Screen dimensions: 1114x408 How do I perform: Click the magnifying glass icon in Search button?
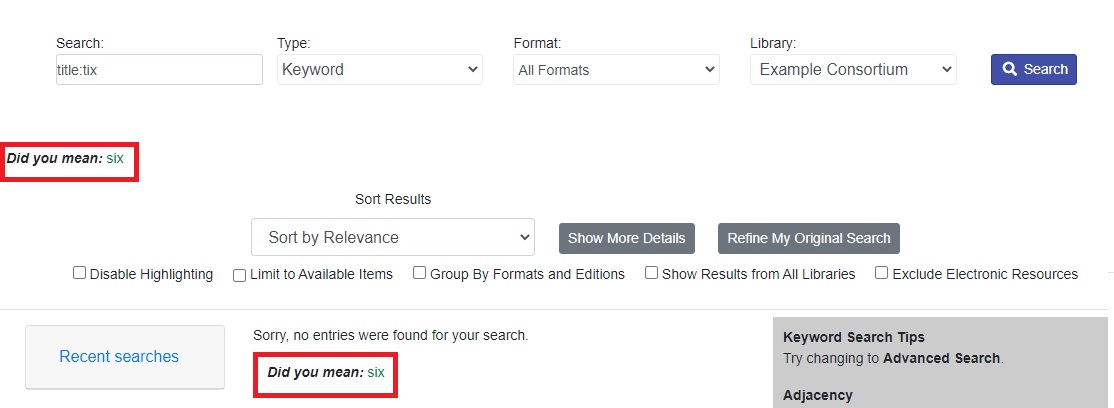coord(1010,69)
